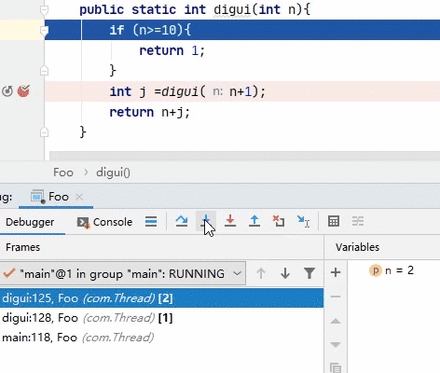
Task: Open the frames filter funnel icon
Action: 309,274
